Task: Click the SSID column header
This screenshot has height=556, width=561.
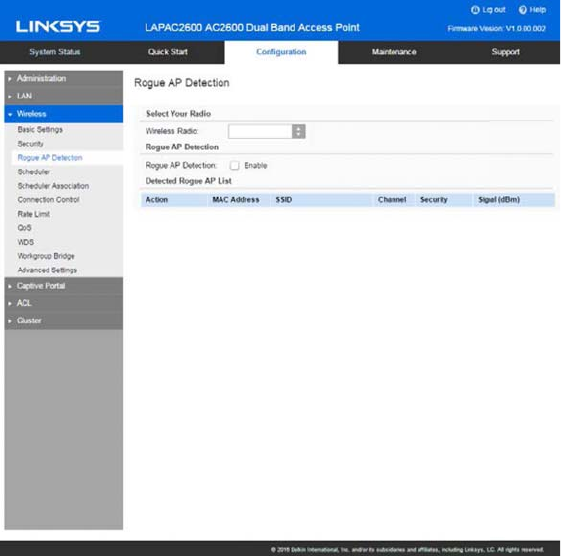Action: 284,200
